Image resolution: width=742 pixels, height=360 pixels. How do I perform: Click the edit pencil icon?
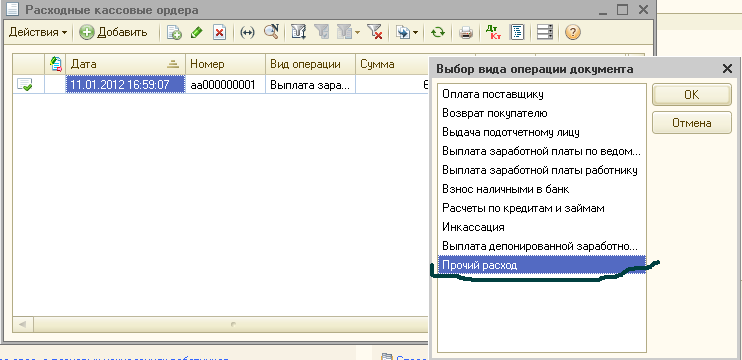tap(197, 33)
